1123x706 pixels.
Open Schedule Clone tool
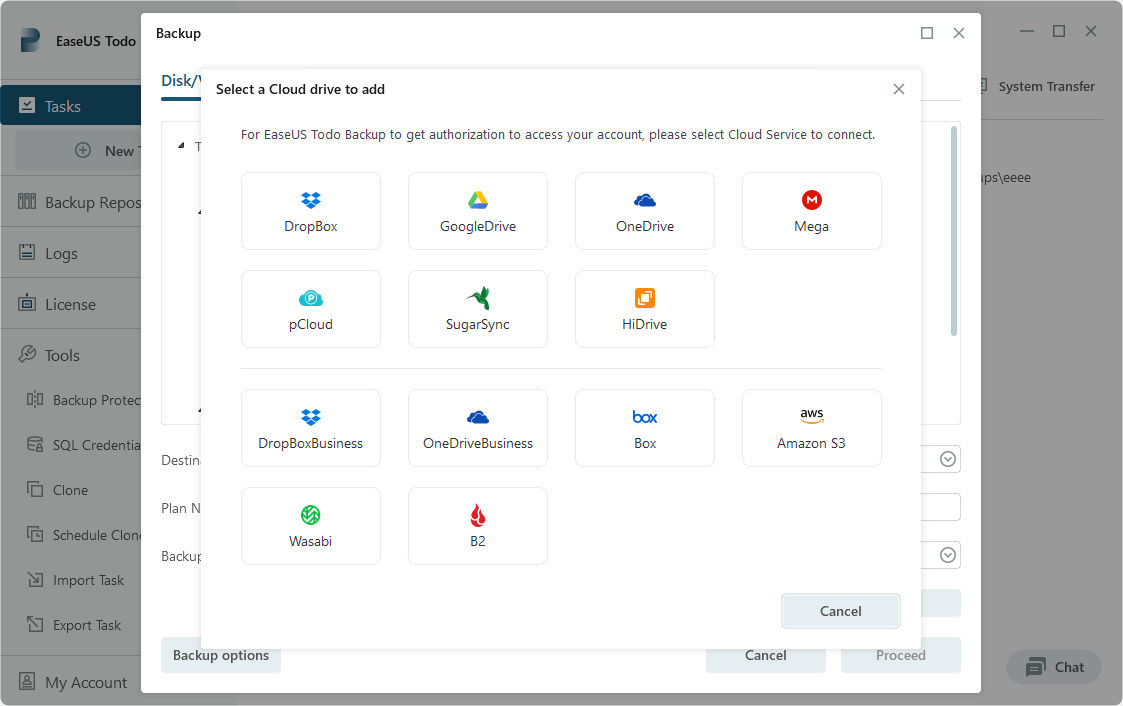click(x=83, y=535)
